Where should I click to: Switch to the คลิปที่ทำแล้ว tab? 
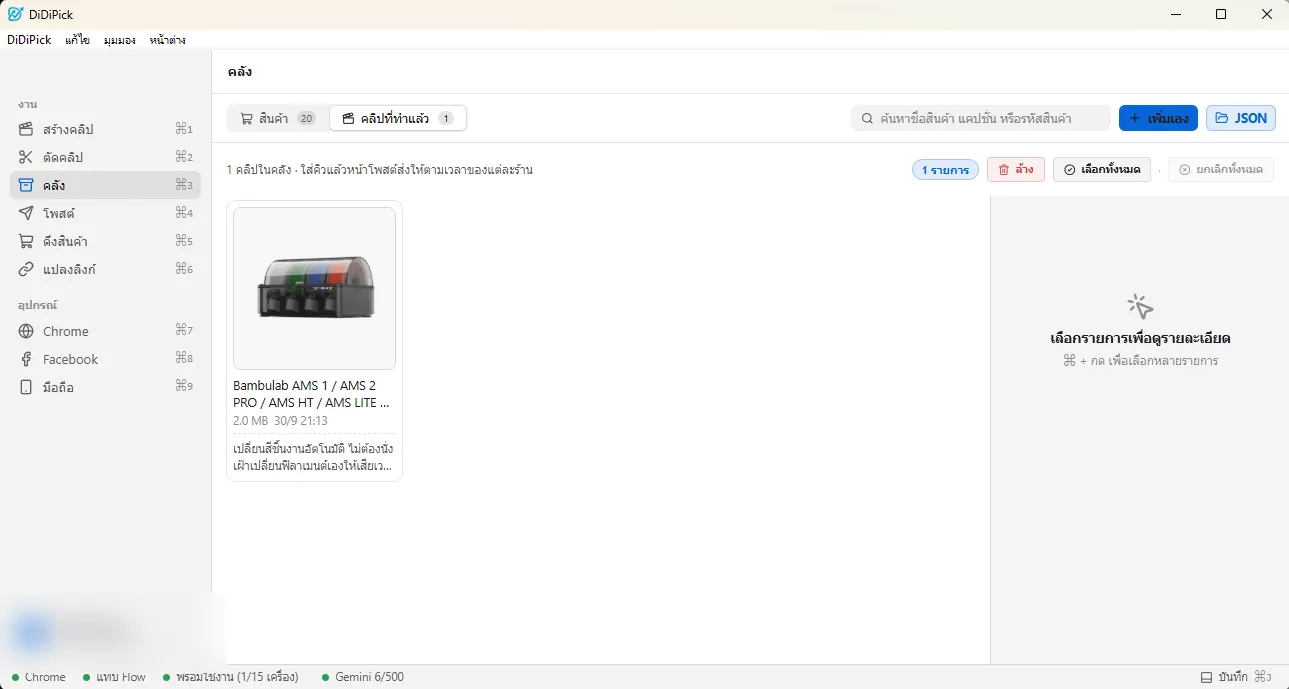(x=398, y=118)
